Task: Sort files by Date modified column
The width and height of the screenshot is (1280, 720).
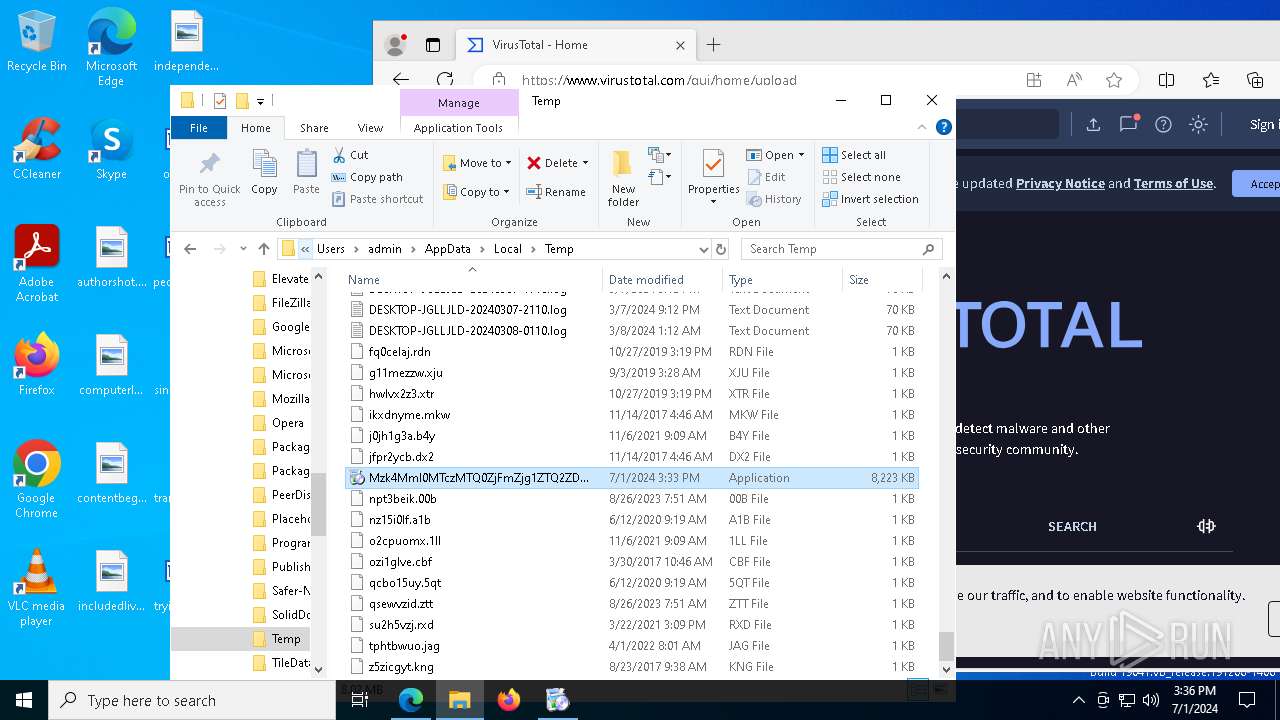Action: point(662,280)
